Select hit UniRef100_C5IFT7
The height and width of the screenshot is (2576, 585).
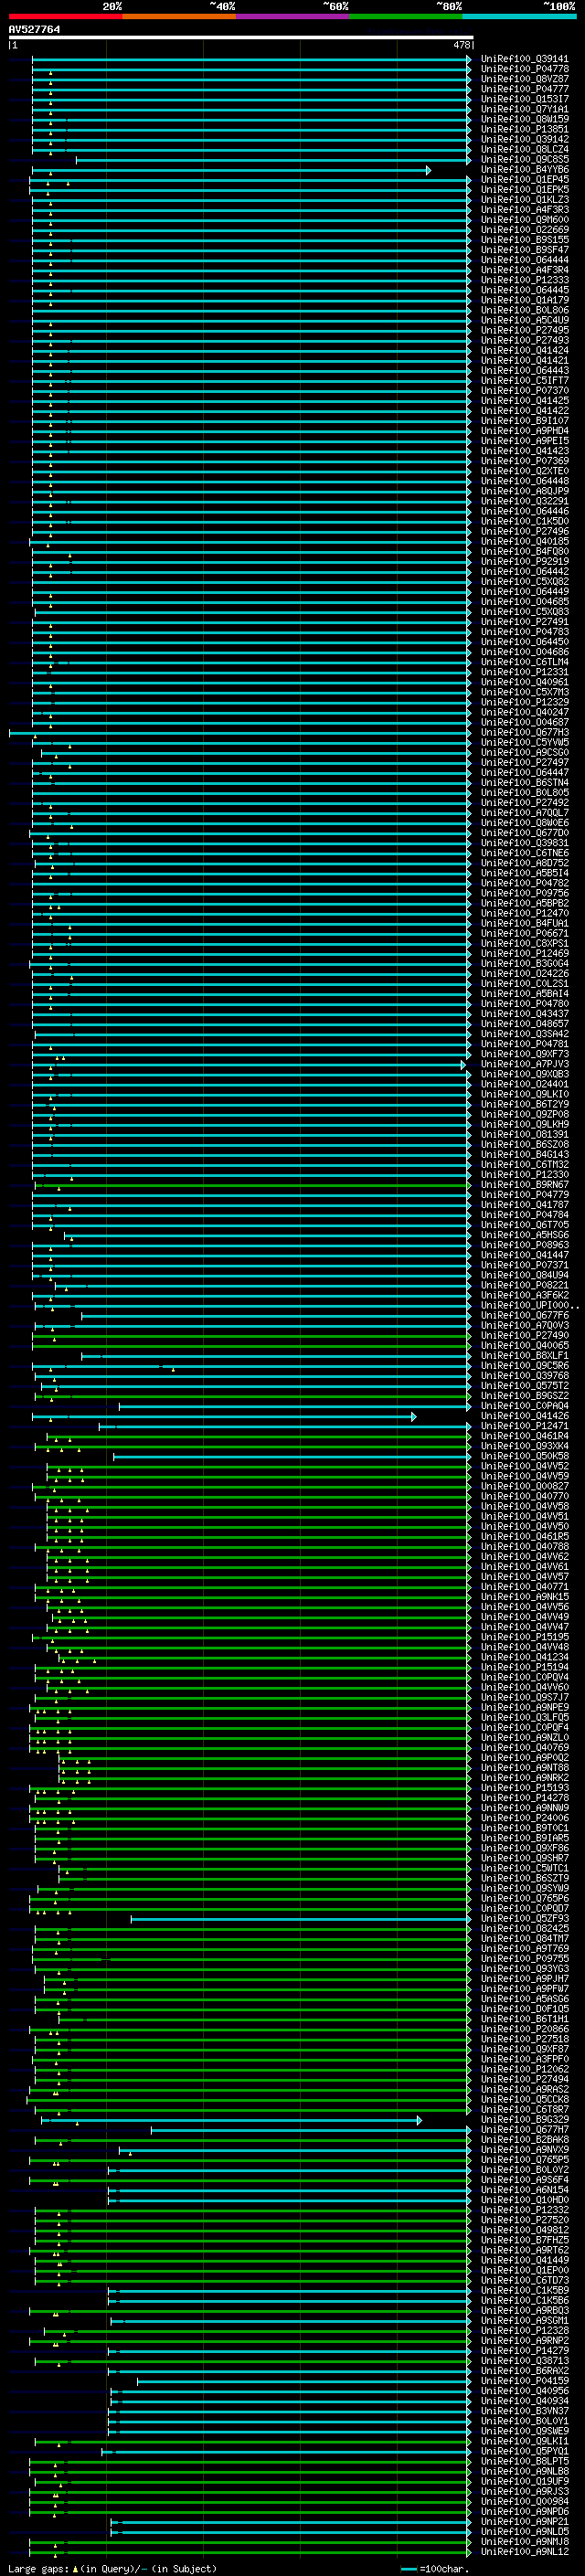click(525, 381)
